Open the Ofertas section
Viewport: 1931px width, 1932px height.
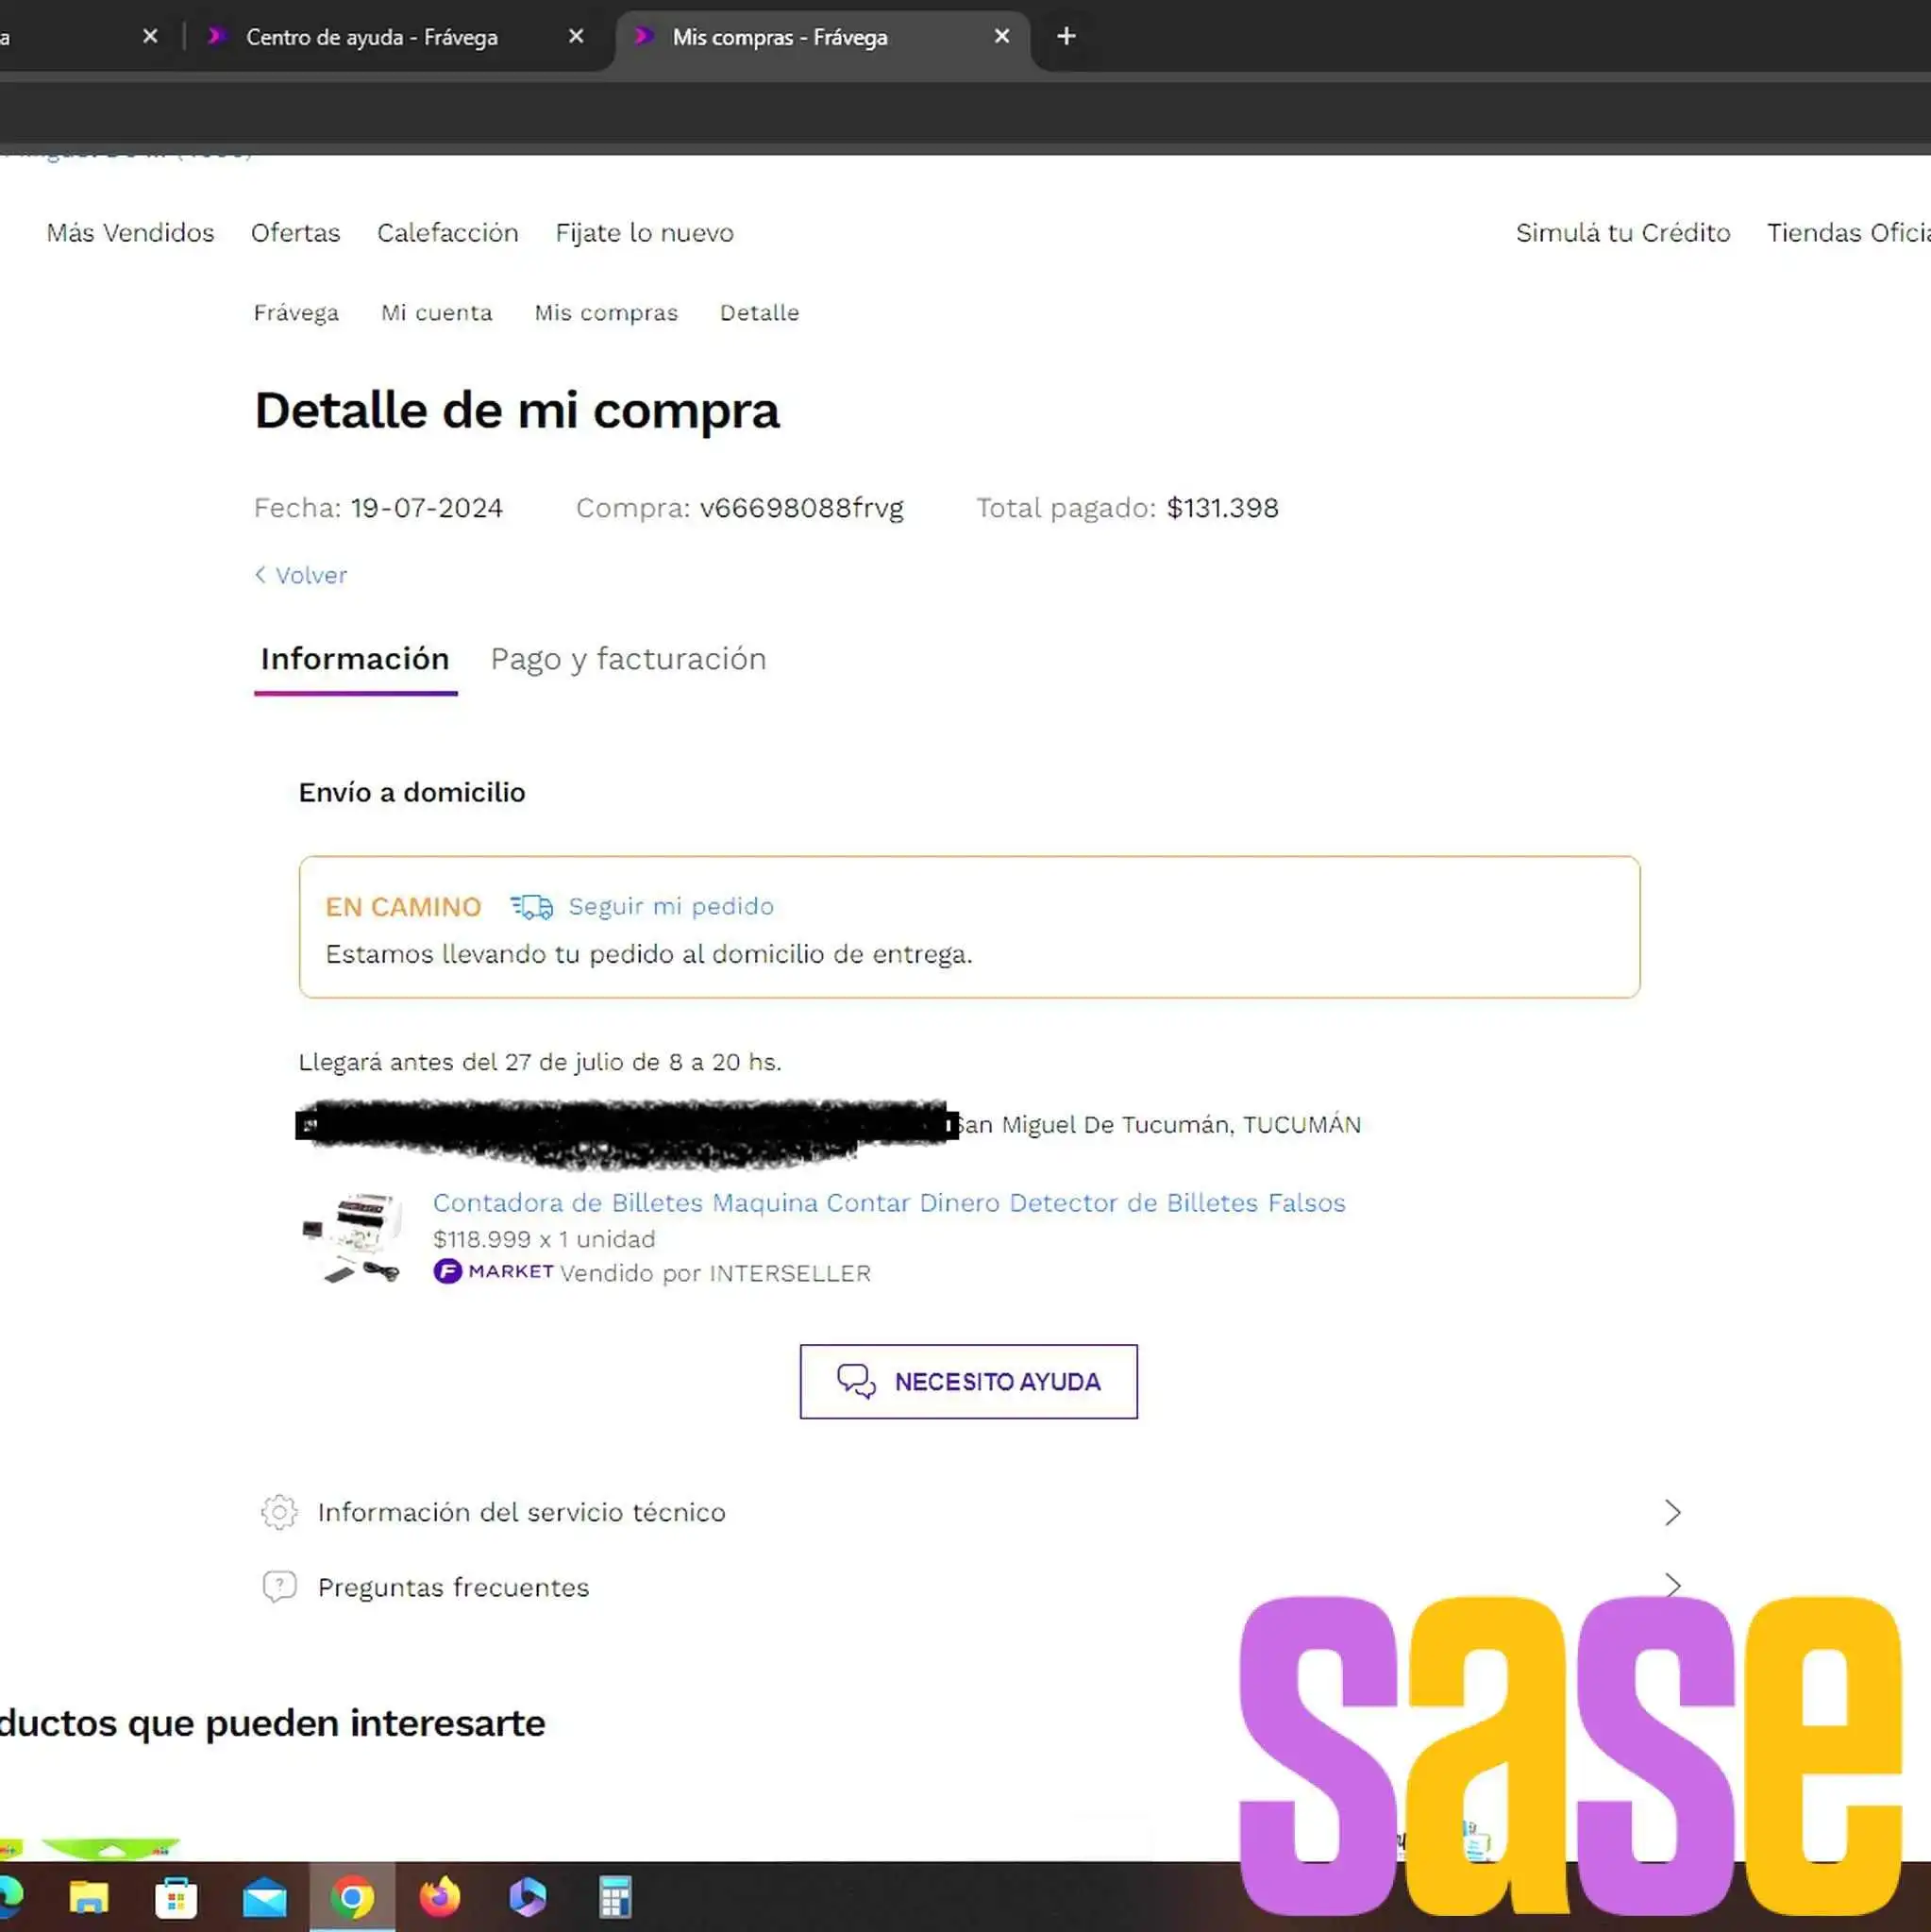pyautogui.click(x=295, y=233)
